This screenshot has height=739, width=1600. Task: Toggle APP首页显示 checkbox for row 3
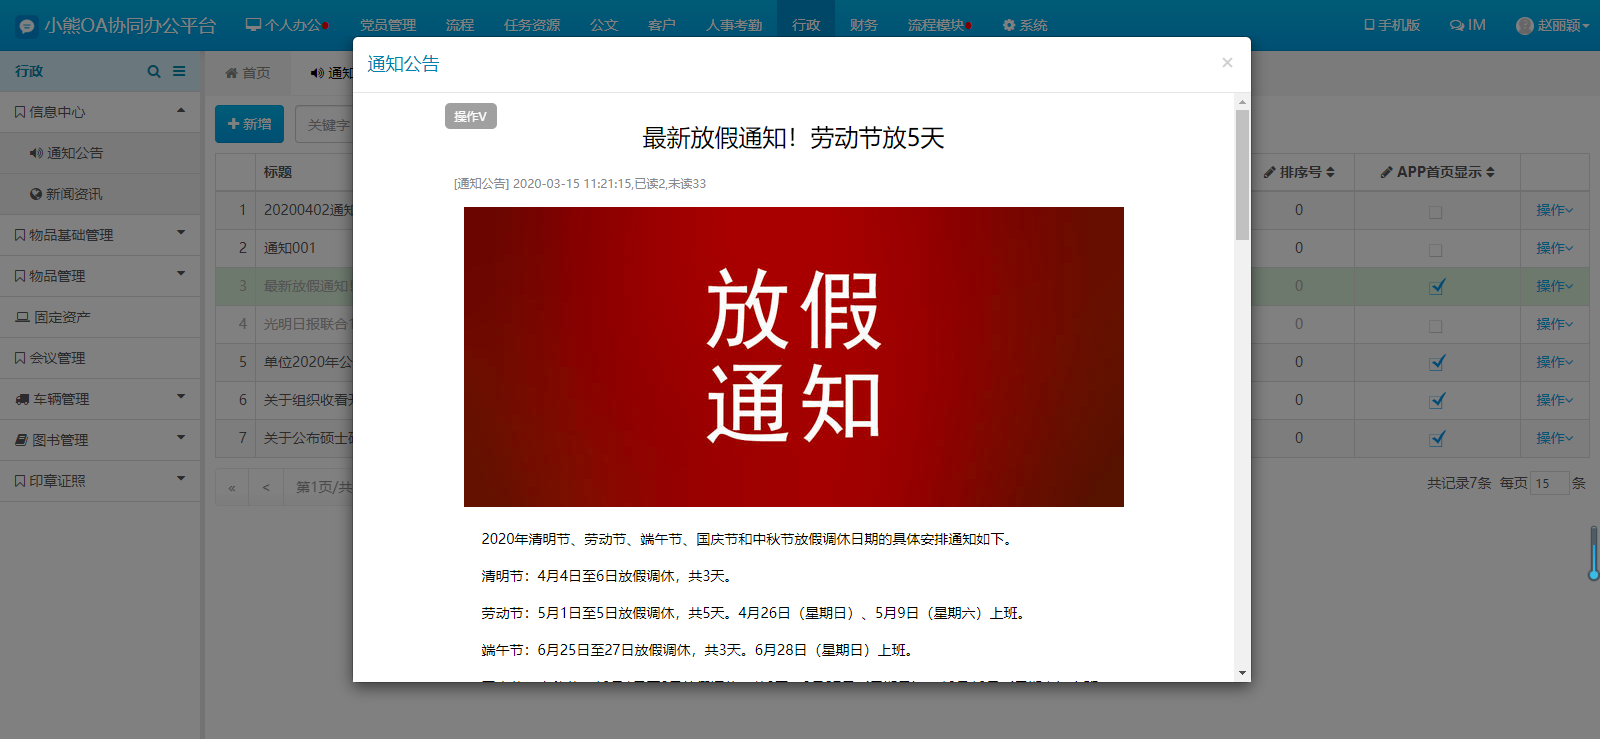coord(1437,286)
